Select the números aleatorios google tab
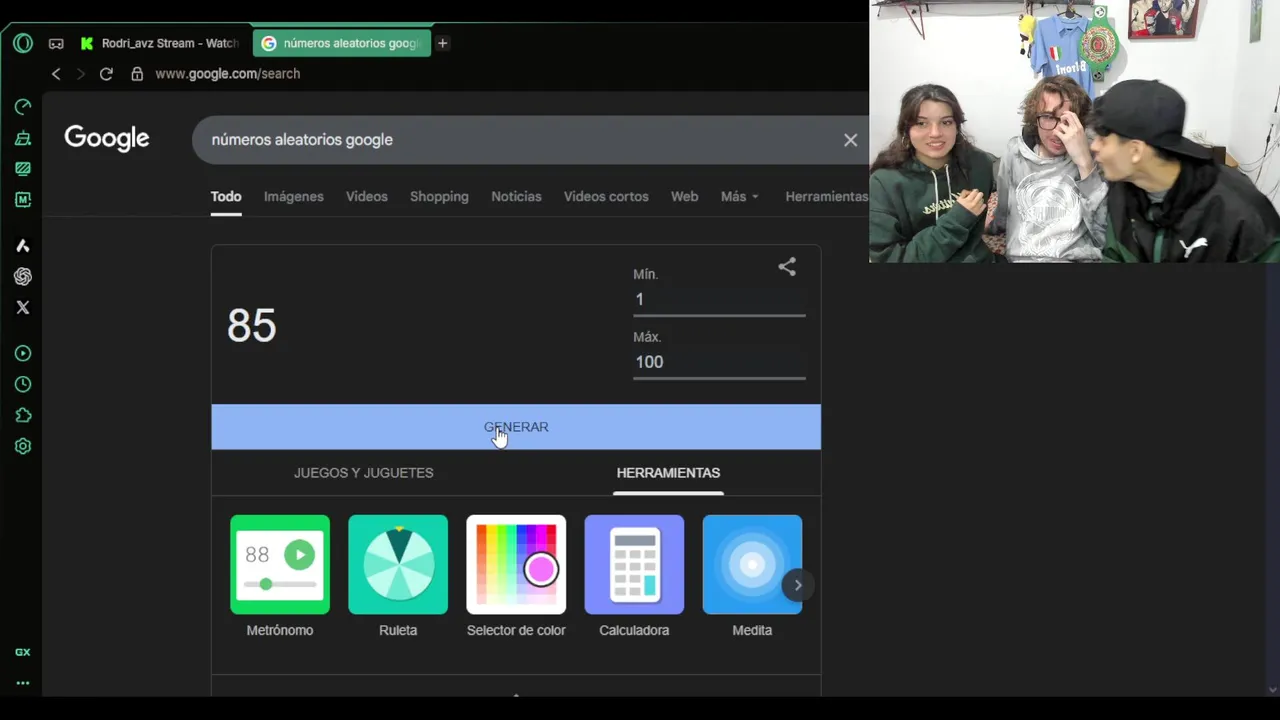 (342, 44)
